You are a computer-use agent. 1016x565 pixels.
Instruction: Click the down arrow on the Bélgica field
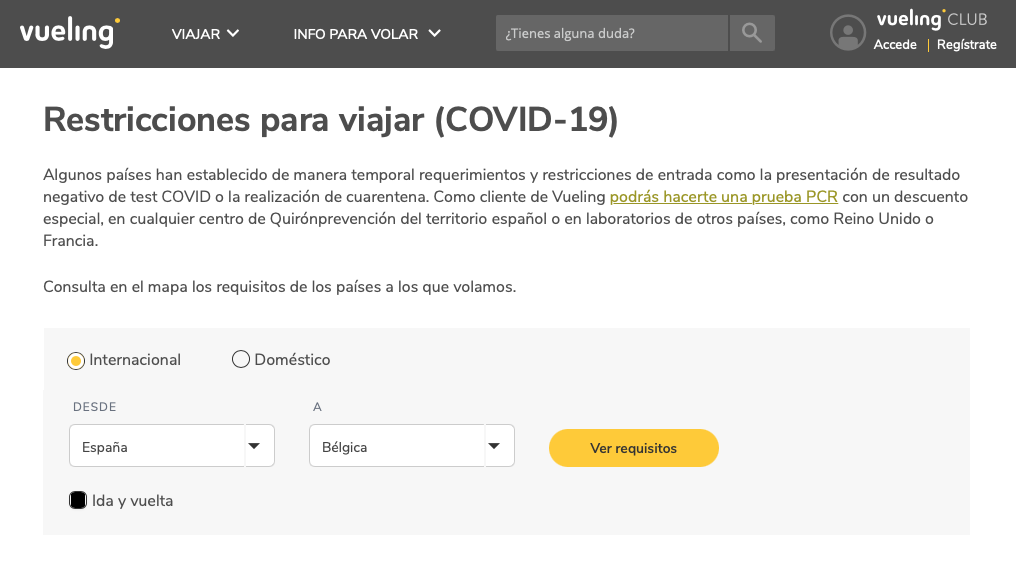(494, 446)
